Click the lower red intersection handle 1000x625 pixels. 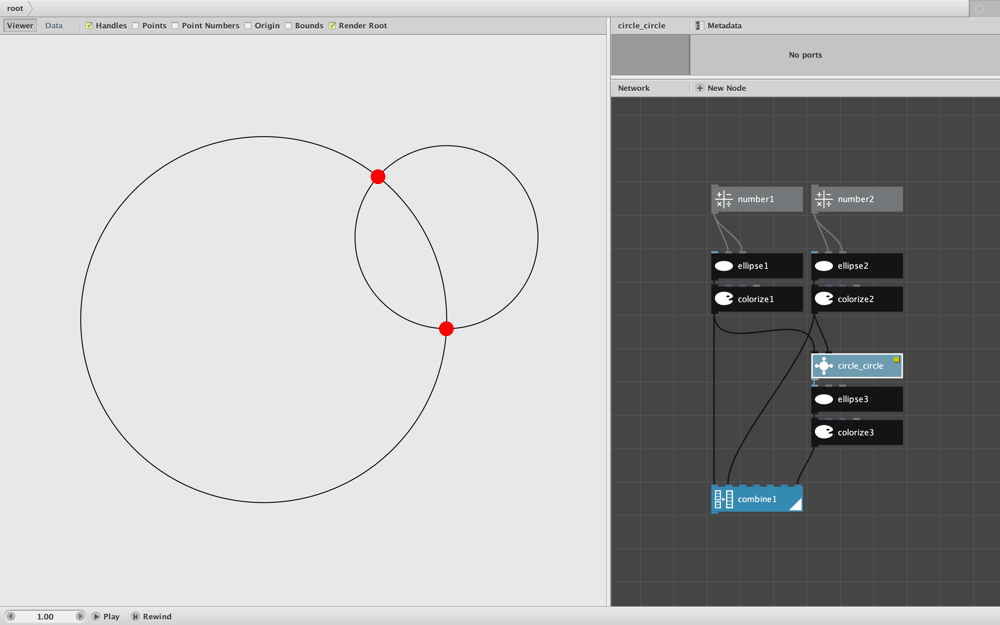(446, 328)
